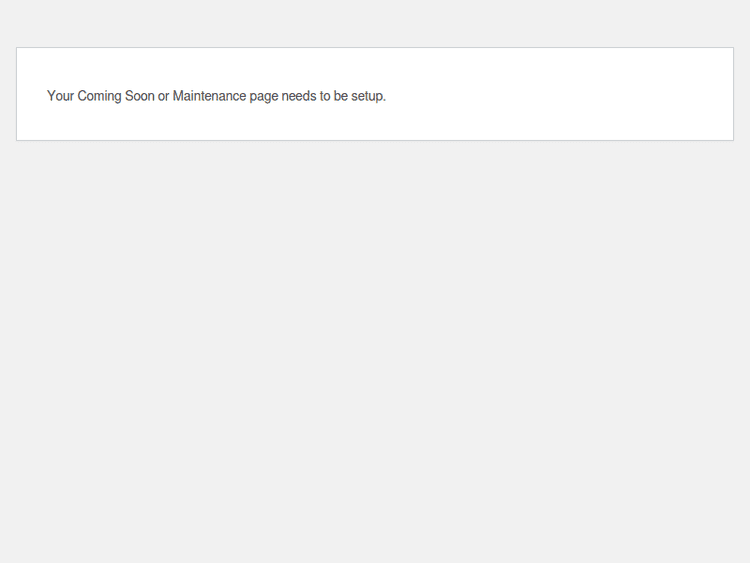Click the word "or" in the message
This screenshot has width=750, height=563.
164,96
